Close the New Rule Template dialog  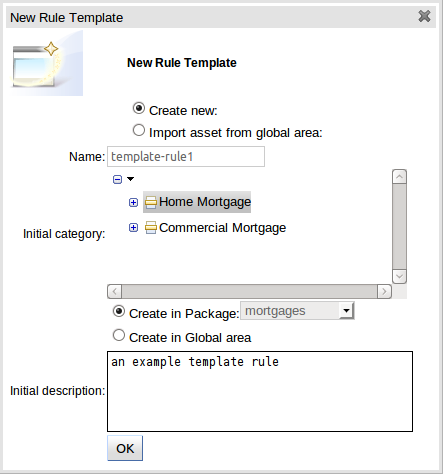[424, 16]
